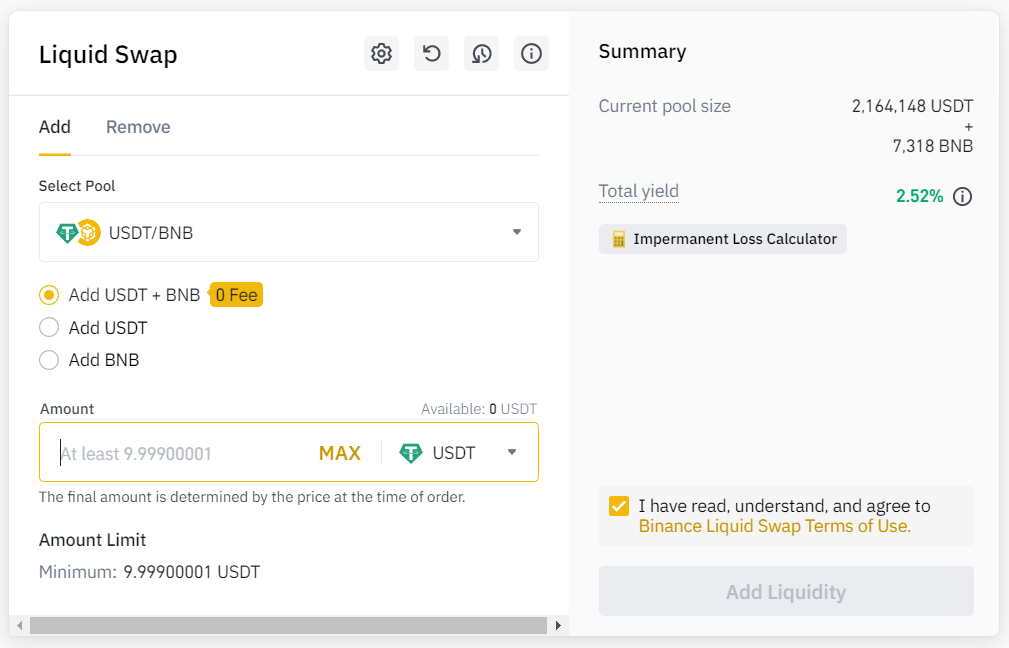The image size is (1009, 648).
Task: Click the USDT coin icon in the Amount field
Action: pos(411,453)
